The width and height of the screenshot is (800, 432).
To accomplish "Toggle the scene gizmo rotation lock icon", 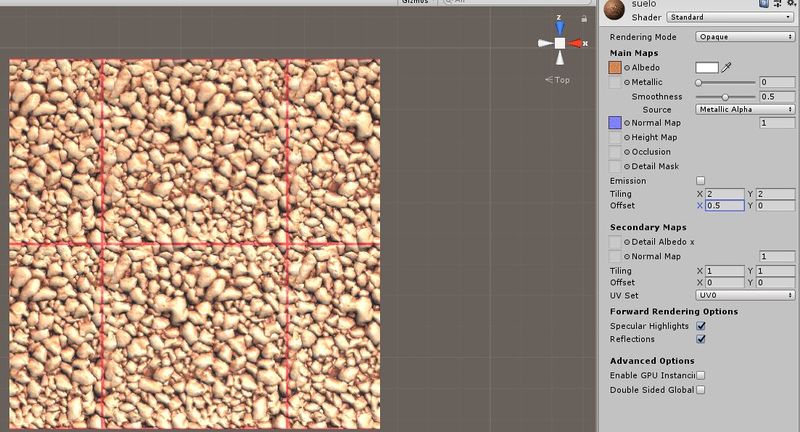I will (584, 19).
